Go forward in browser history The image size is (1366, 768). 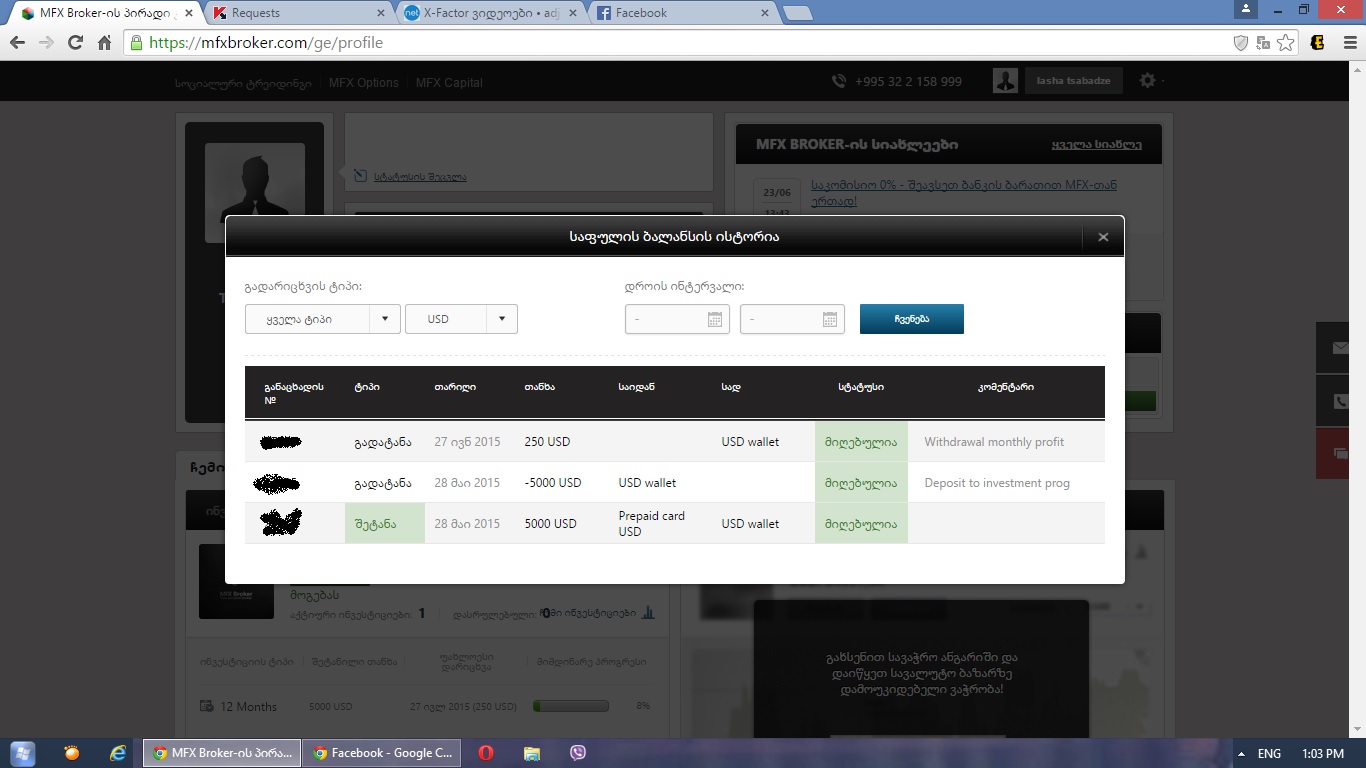pos(46,43)
